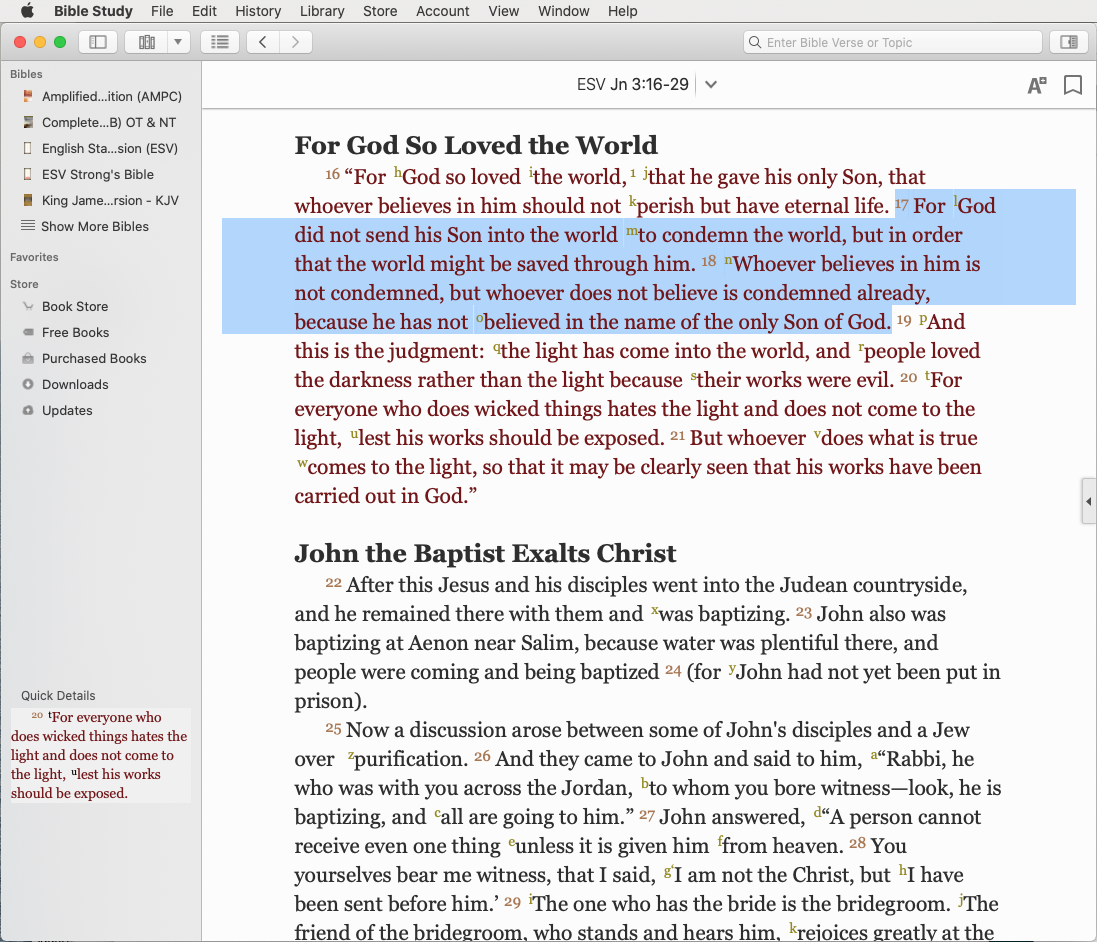Open the Library menu
Viewport: 1097px width, 942px height.
pyautogui.click(x=322, y=11)
